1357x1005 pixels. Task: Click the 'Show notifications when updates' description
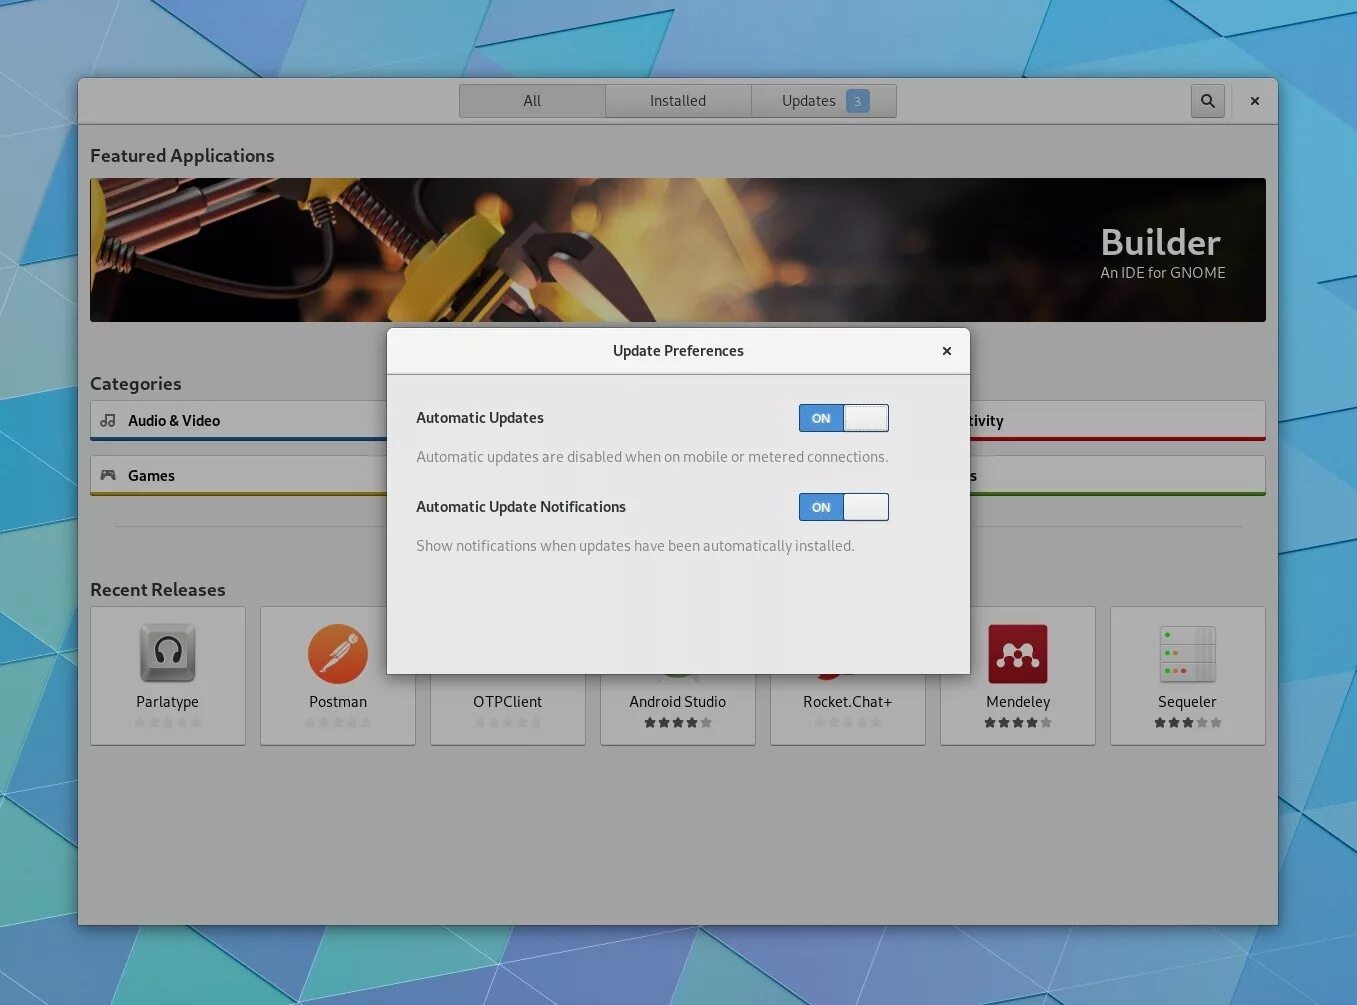pos(635,546)
